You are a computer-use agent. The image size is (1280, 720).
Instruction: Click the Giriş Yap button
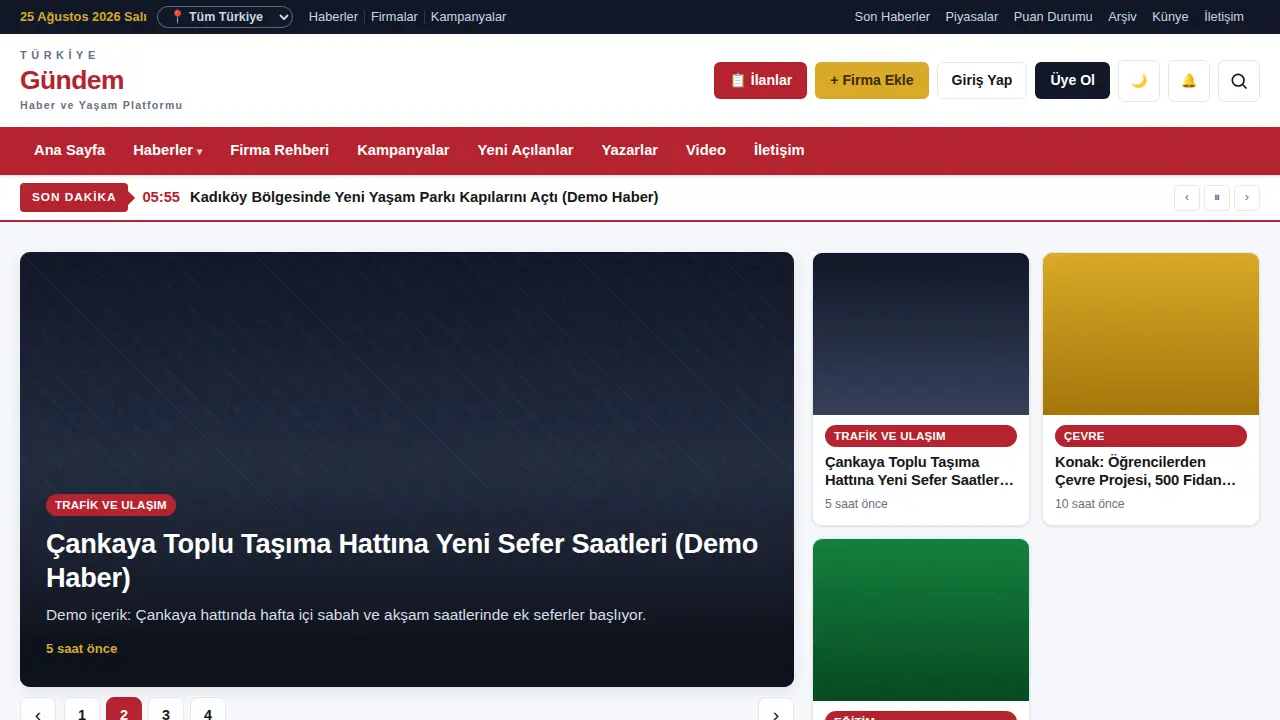point(982,80)
